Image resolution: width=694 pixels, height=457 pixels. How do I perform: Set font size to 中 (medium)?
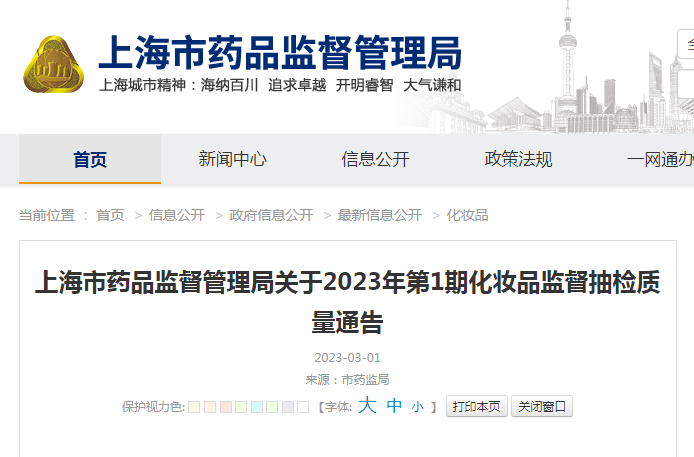394,406
